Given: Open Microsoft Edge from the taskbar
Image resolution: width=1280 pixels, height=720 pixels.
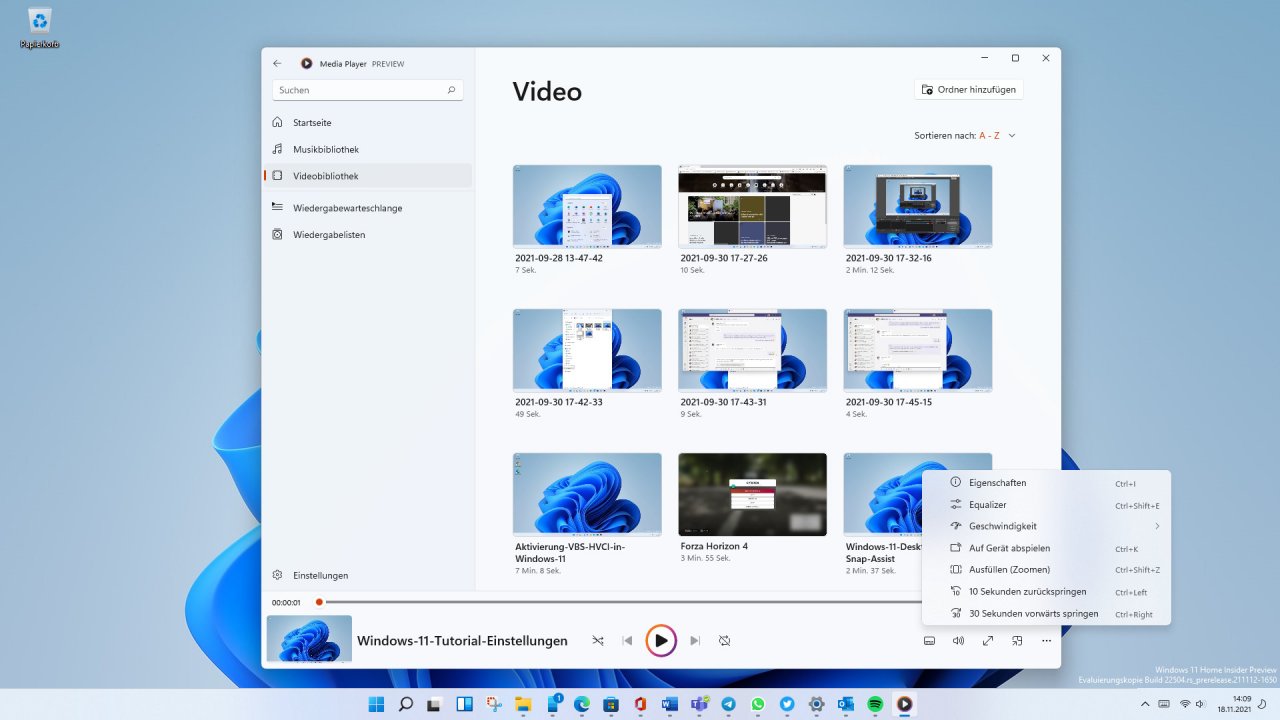Looking at the screenshot, I should coord(582,704).
